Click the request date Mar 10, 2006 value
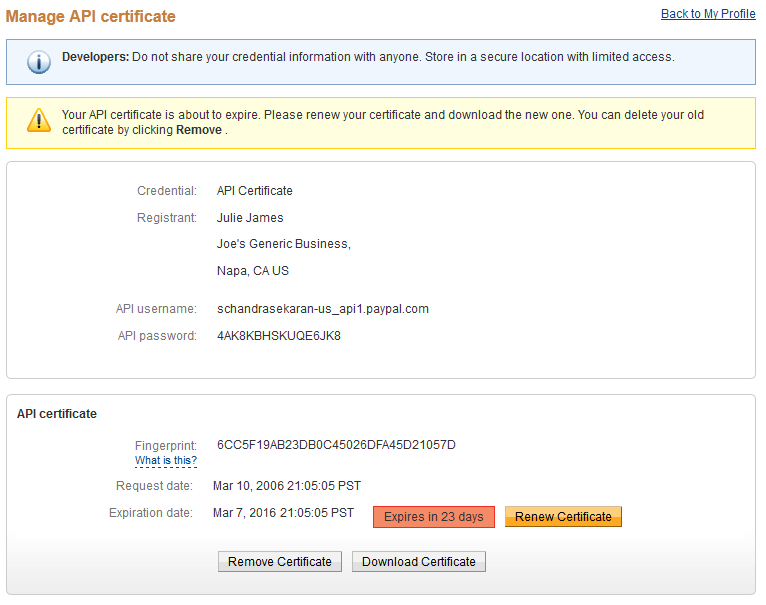766x605 pixels. pyautogui.click(x=287, y=486)
